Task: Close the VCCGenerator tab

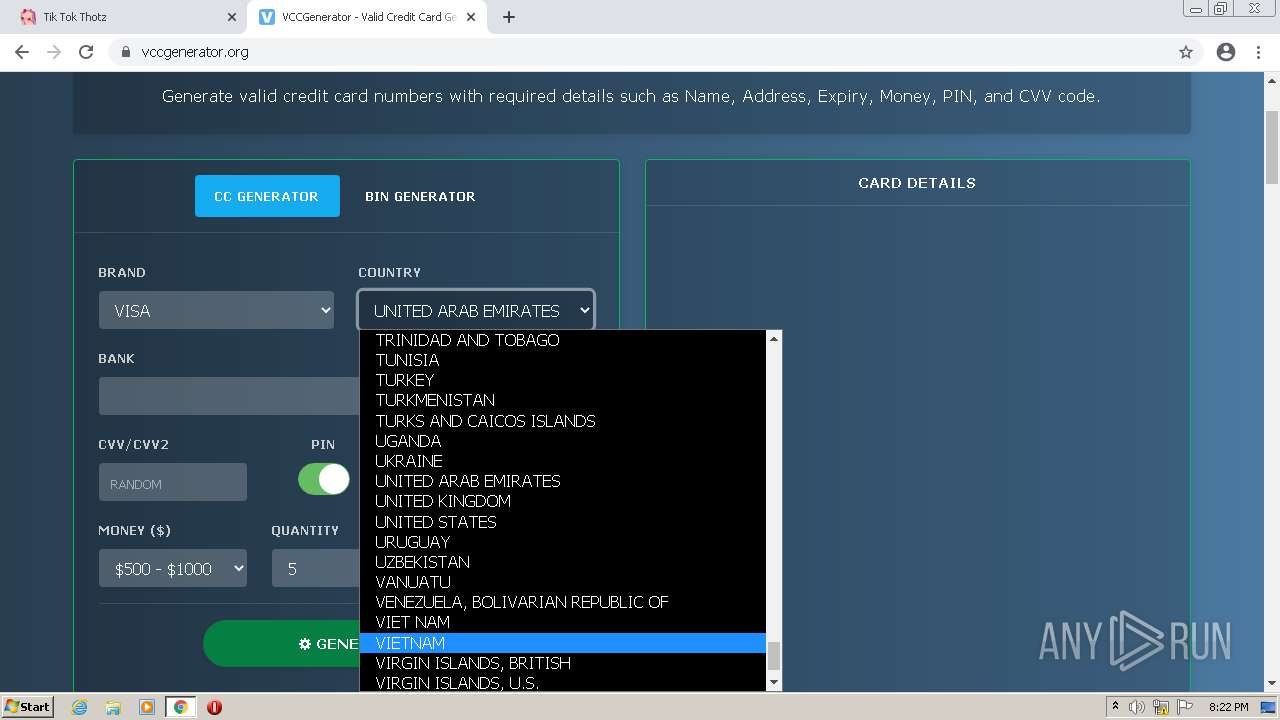Action: 471,17
